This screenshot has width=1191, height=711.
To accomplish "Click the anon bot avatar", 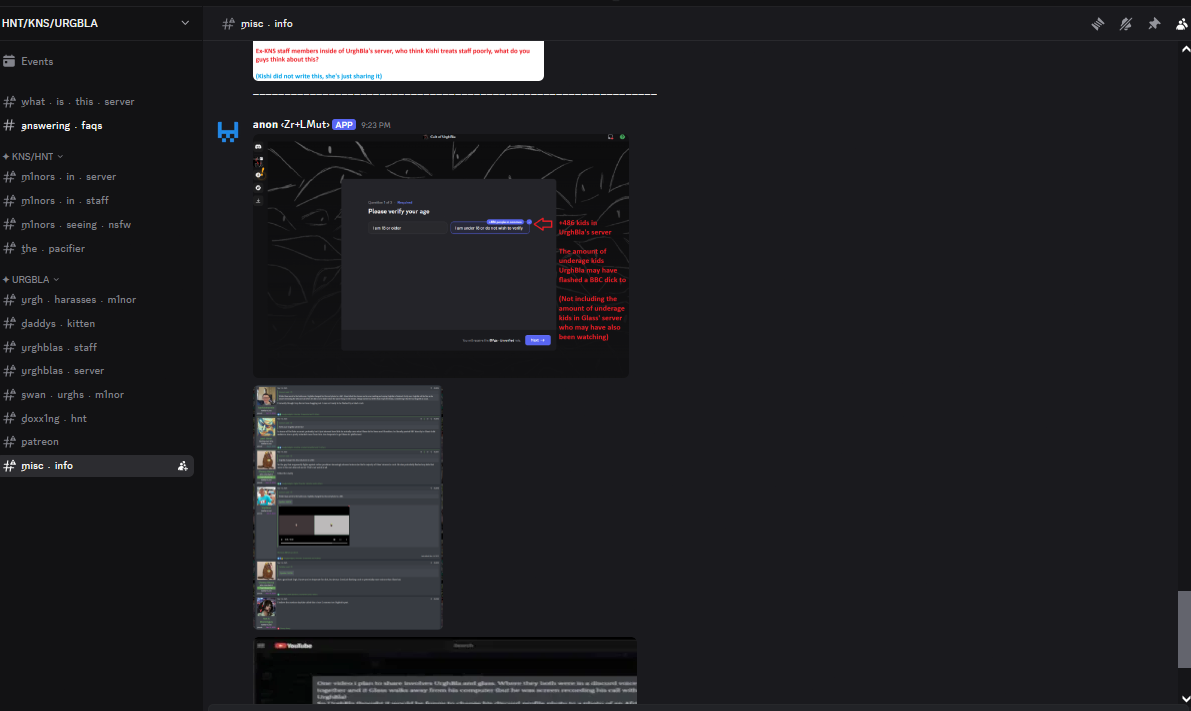I will 228,131.
